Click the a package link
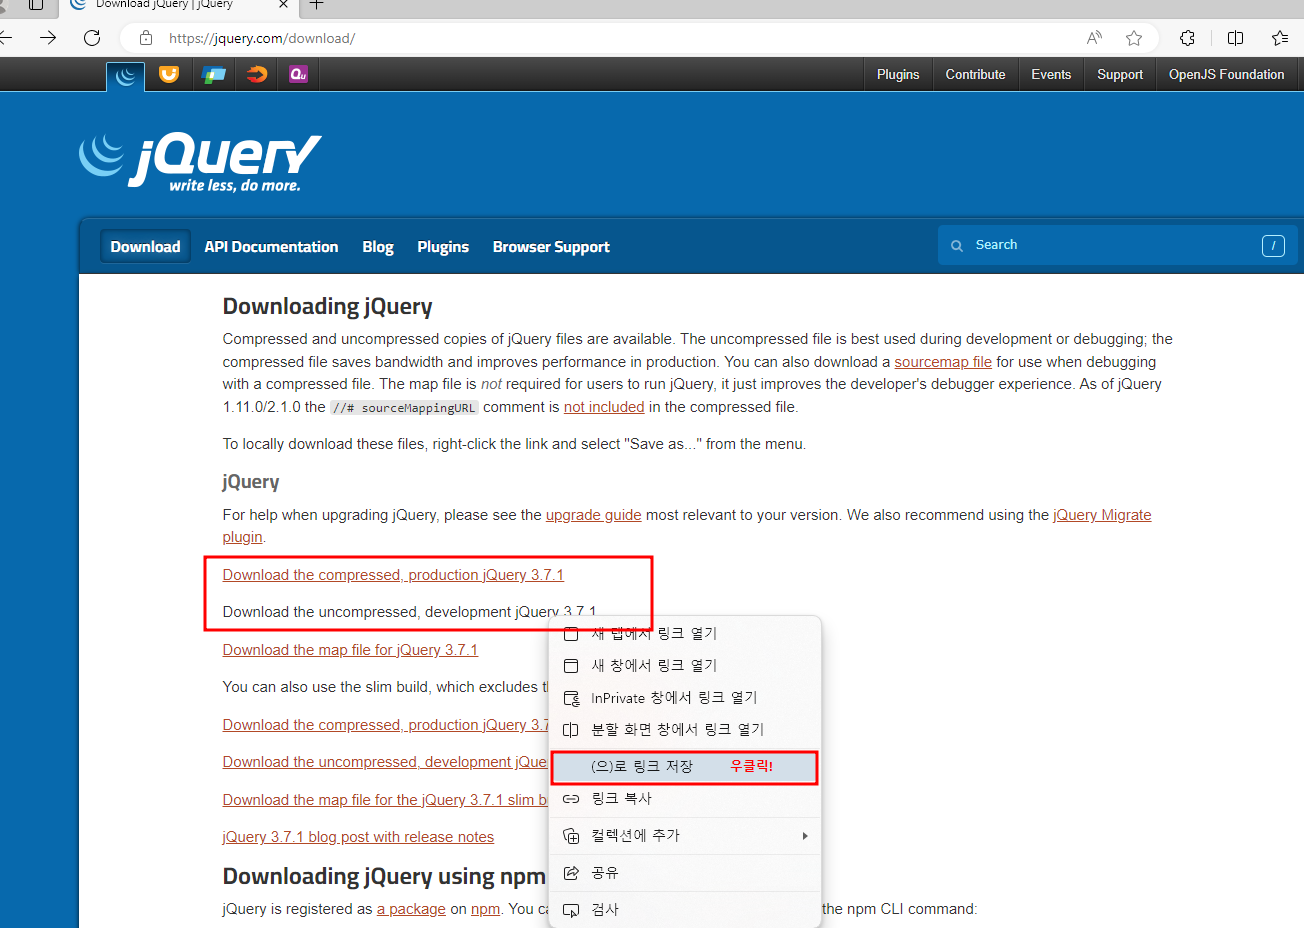1304x928 pixels. [x=411, y=909]
